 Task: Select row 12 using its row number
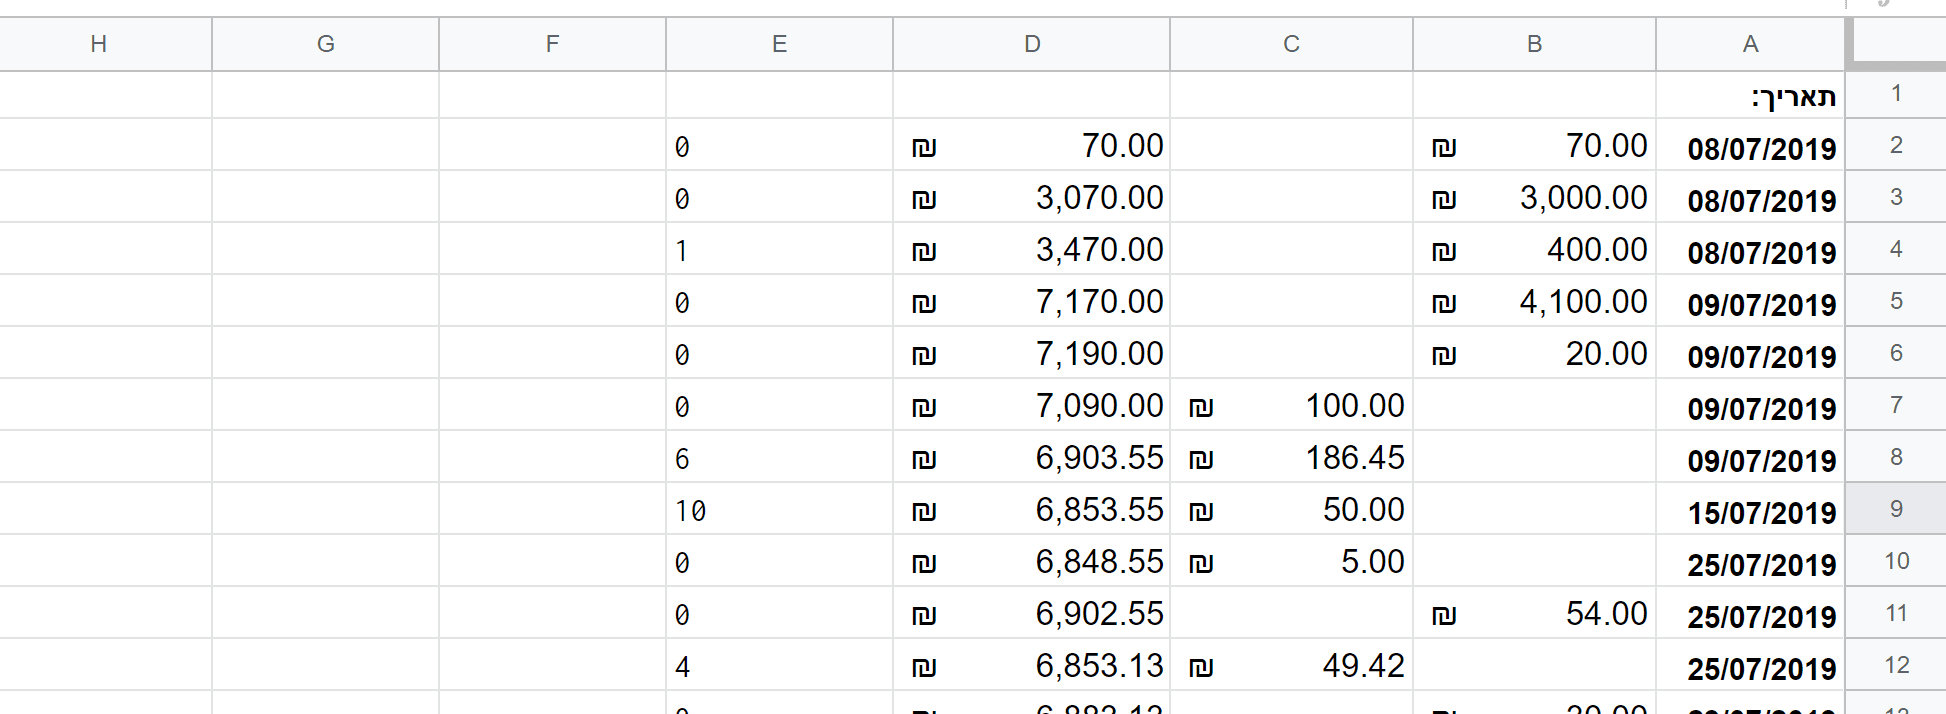tap(1895, 665)
